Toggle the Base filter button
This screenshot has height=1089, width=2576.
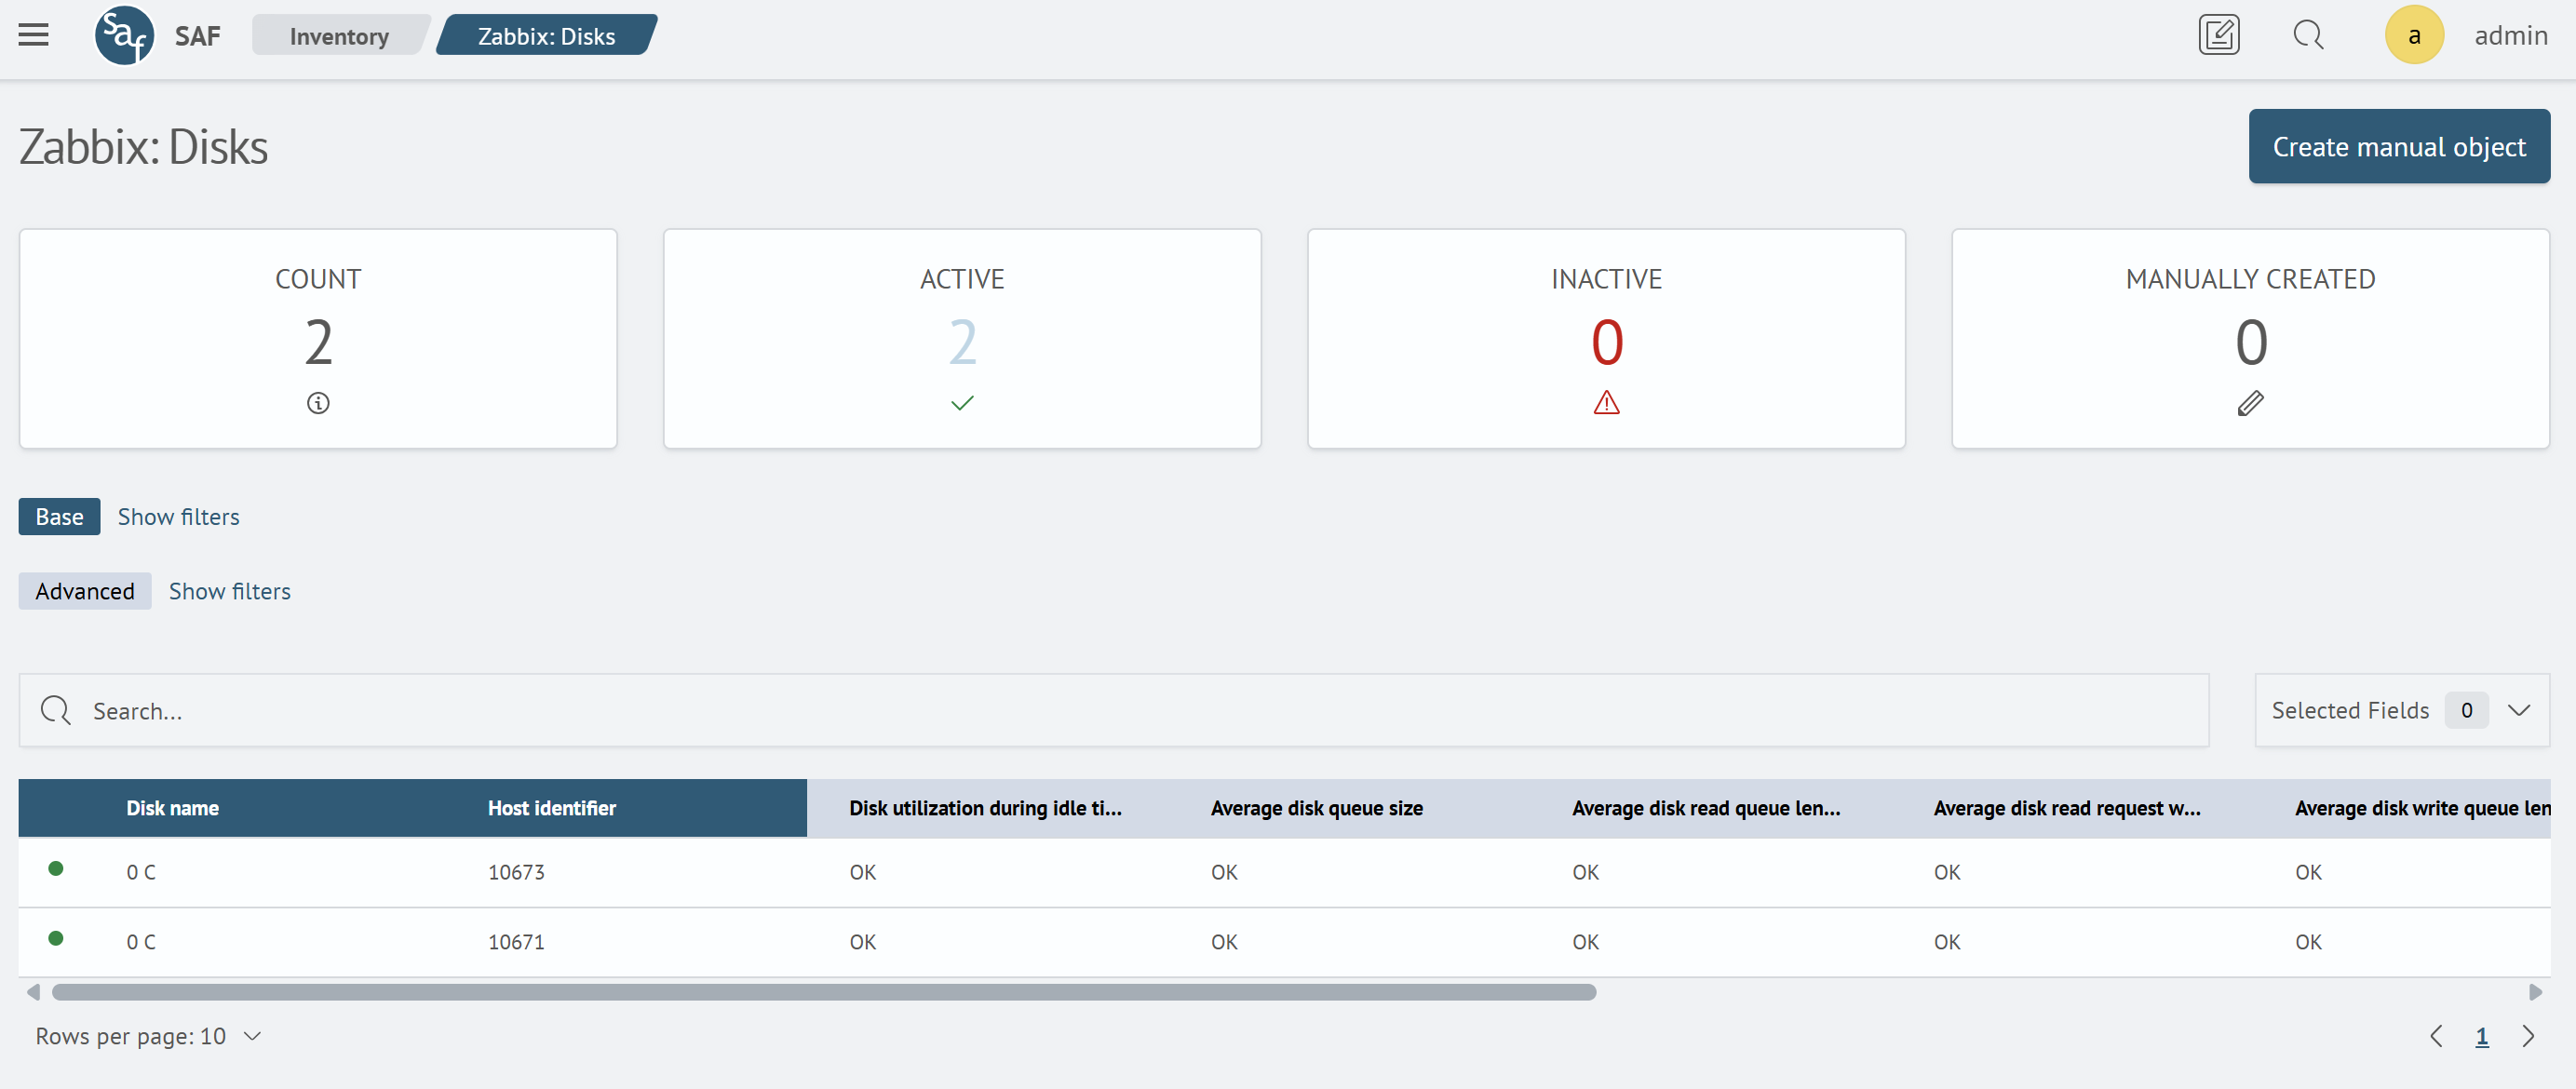tap(59, 517)
